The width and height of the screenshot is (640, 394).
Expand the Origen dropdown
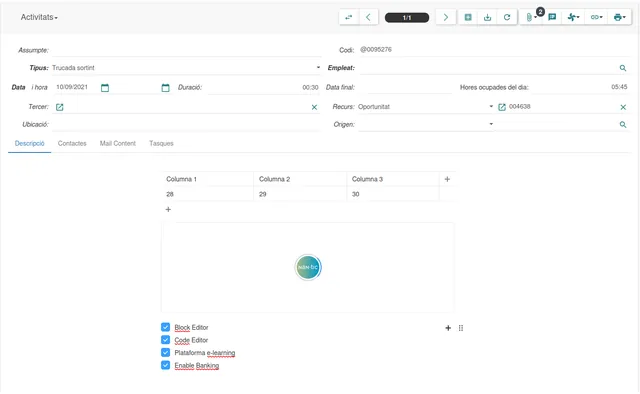click(491, 124)
